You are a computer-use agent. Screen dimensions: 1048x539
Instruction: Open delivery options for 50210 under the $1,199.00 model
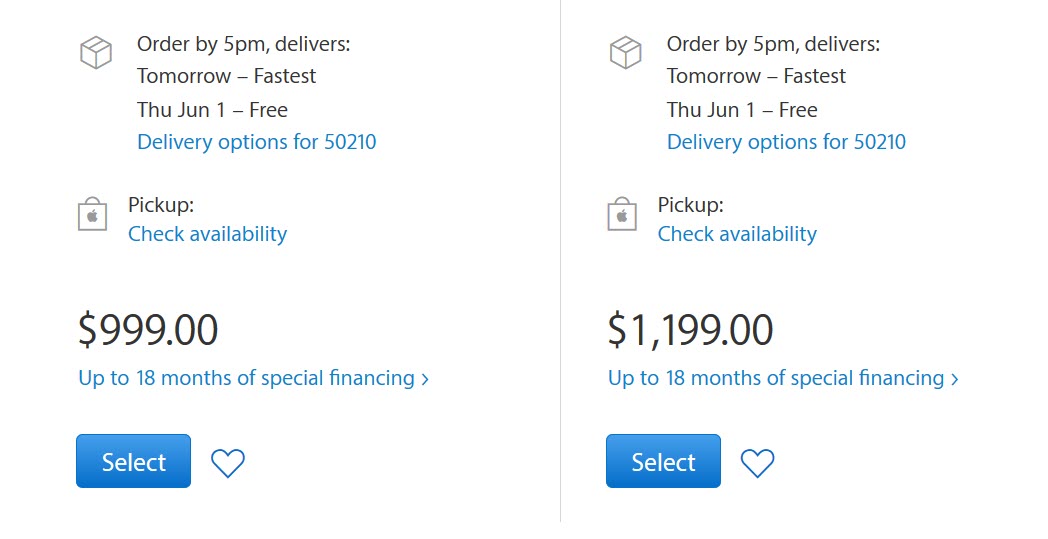click(x=786, y=142)
